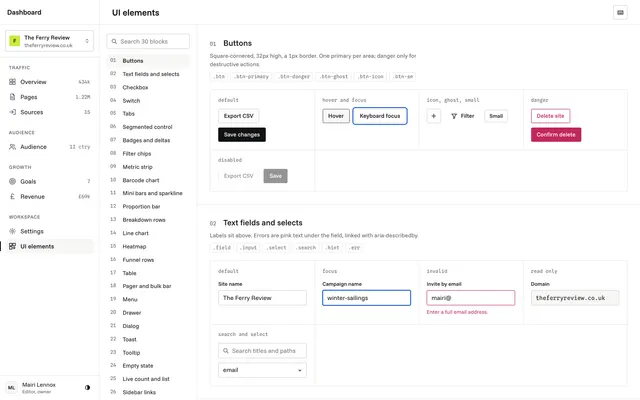Click the outlined Delete site button
The height and width of the screenshot is (400, 640).
pyautogui.click(x=550, y=116)
